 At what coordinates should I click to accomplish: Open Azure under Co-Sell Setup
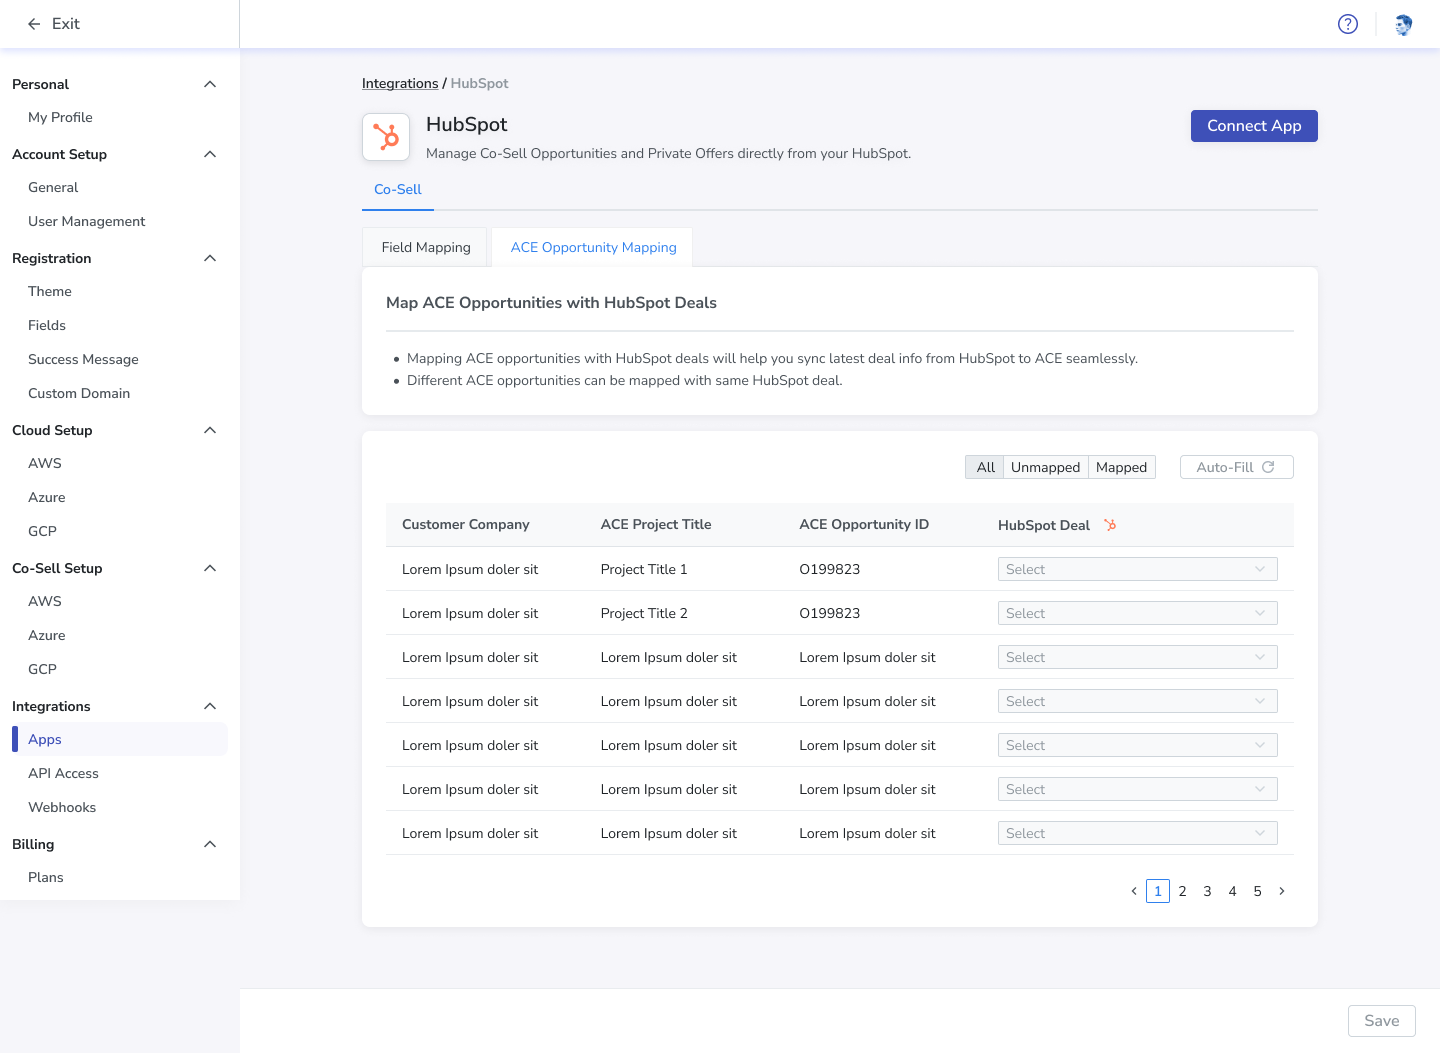(47, 635)
